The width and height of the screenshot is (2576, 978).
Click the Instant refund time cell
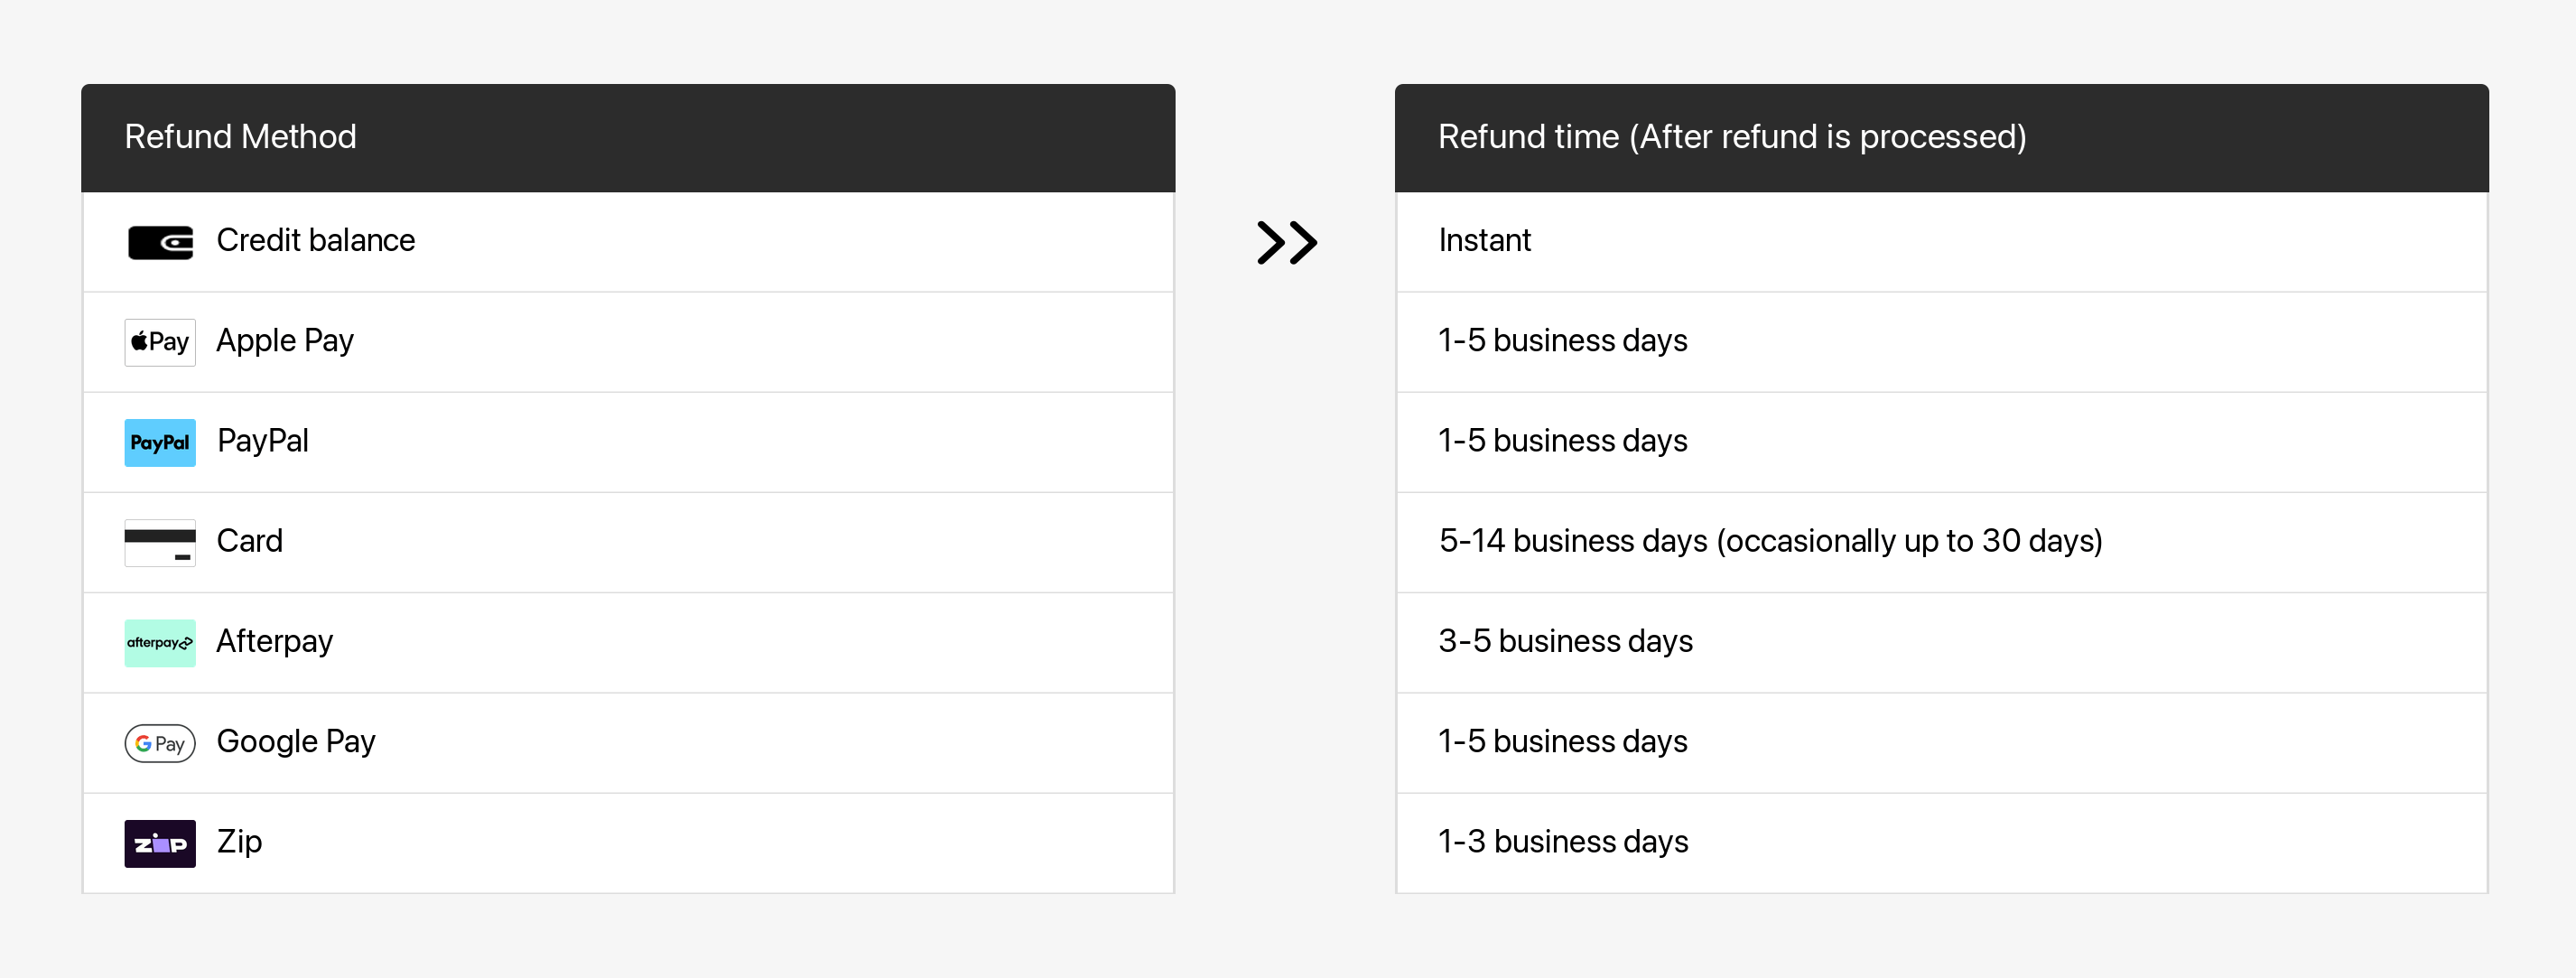click(x=1484, y=241)
